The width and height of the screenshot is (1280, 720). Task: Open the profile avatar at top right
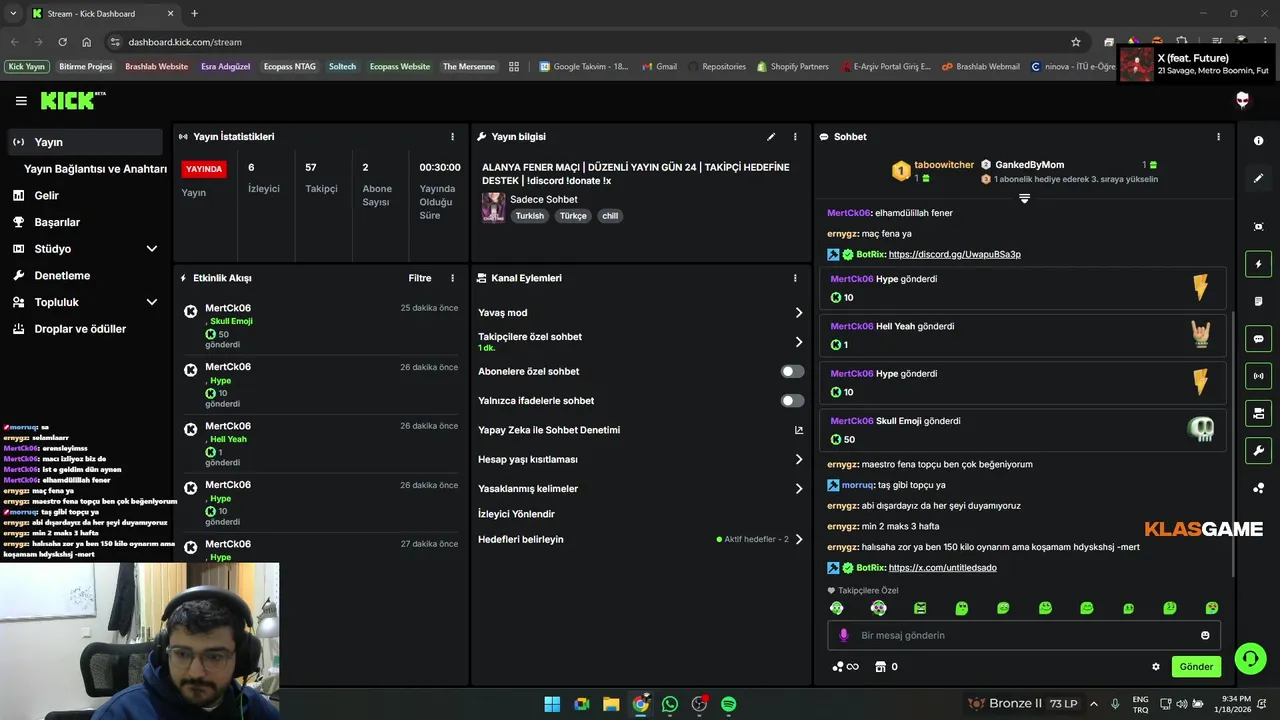1243,100
